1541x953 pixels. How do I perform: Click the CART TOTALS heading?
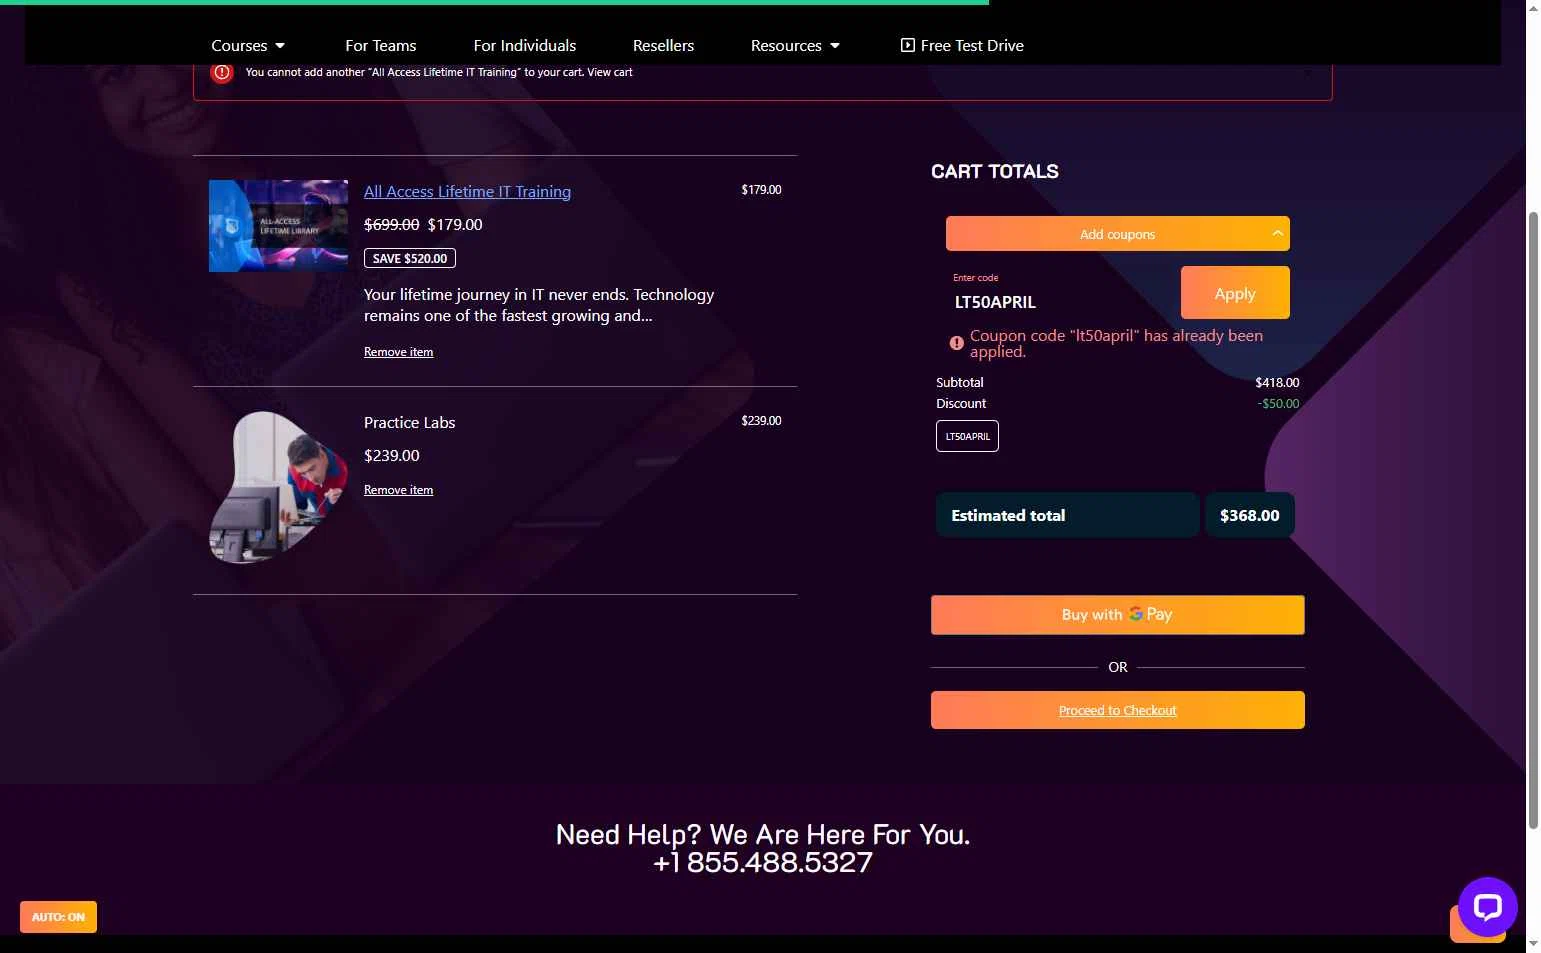click(x=994, y=171)
